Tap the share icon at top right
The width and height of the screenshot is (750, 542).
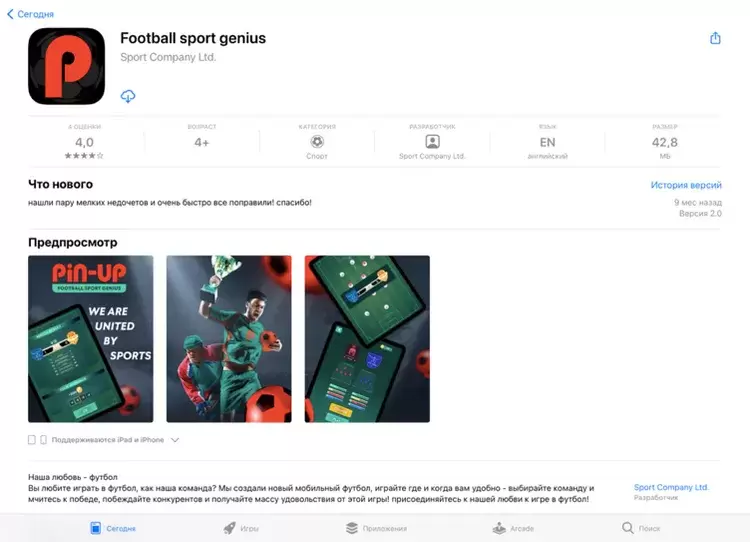click(715, 38)
